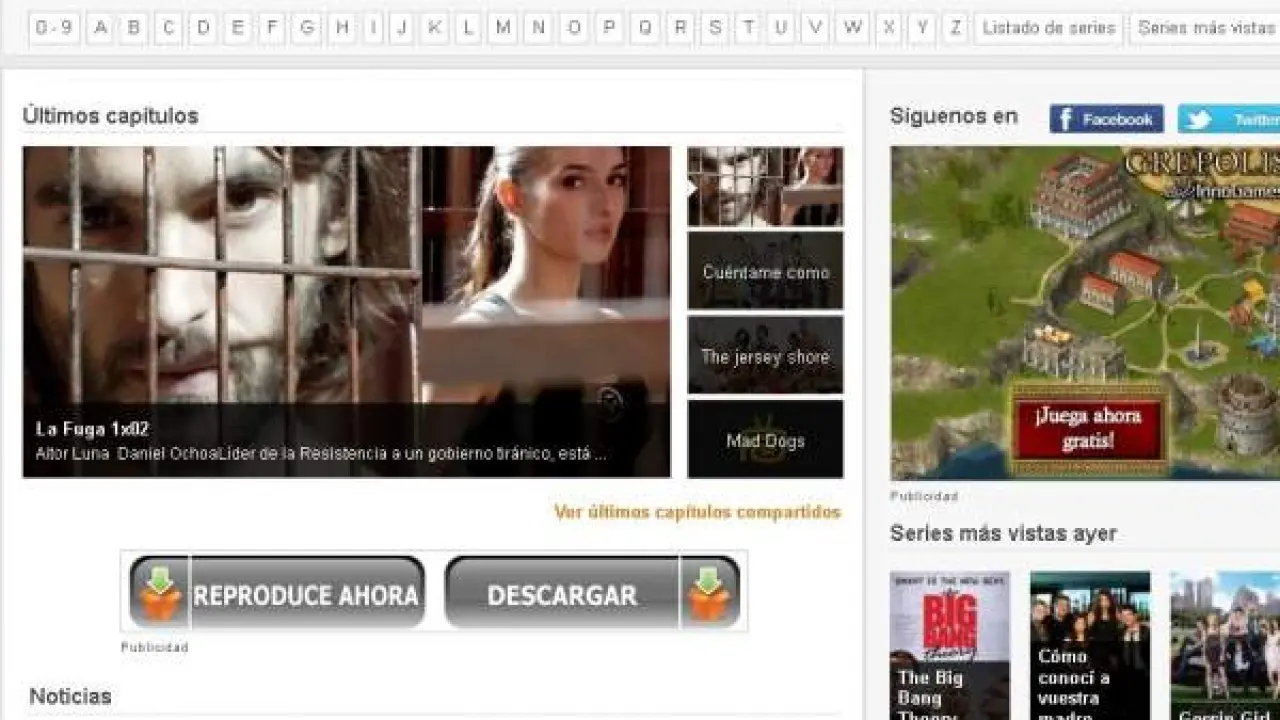Open The Big Bang Theory poster
The width and height of the screenshot is (1280, 720).
949,645
